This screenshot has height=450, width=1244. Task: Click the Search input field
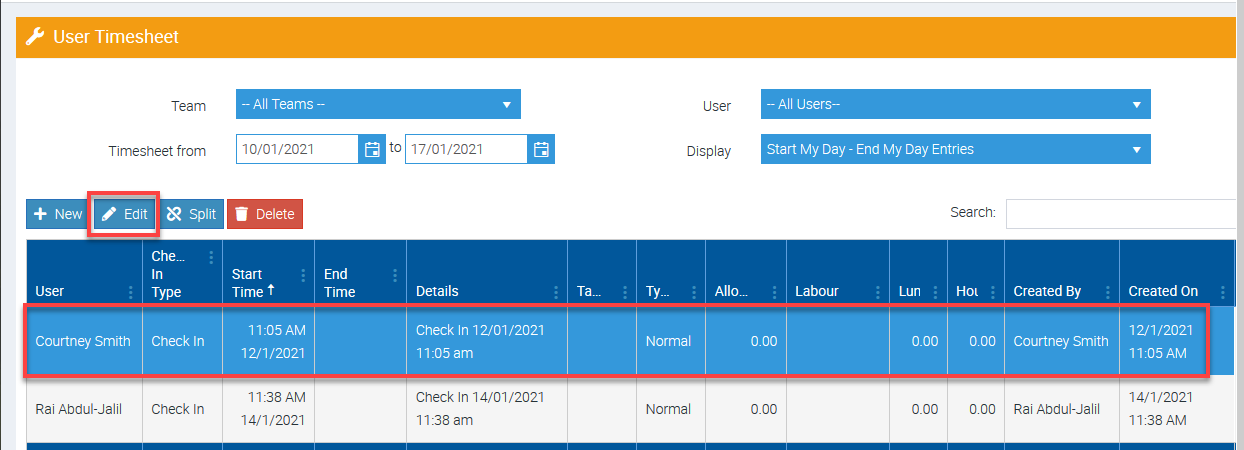[1120, 214]
